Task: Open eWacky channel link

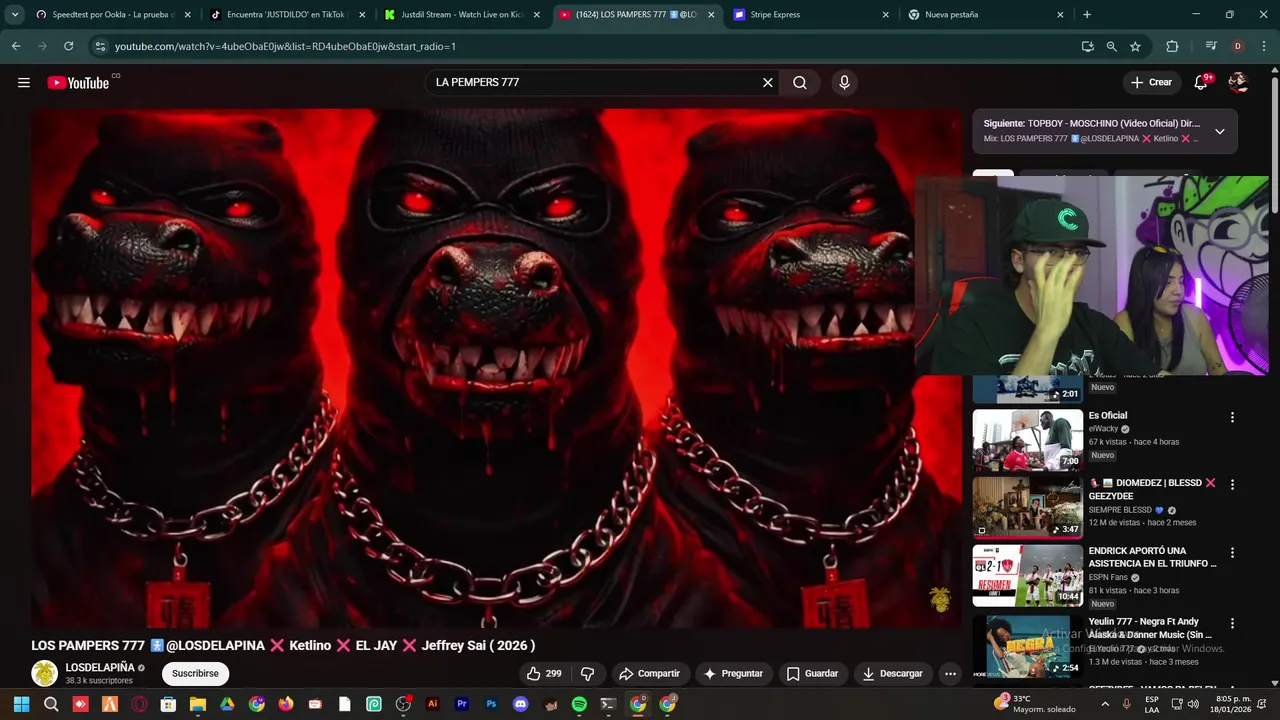Action: point(1103,429)
